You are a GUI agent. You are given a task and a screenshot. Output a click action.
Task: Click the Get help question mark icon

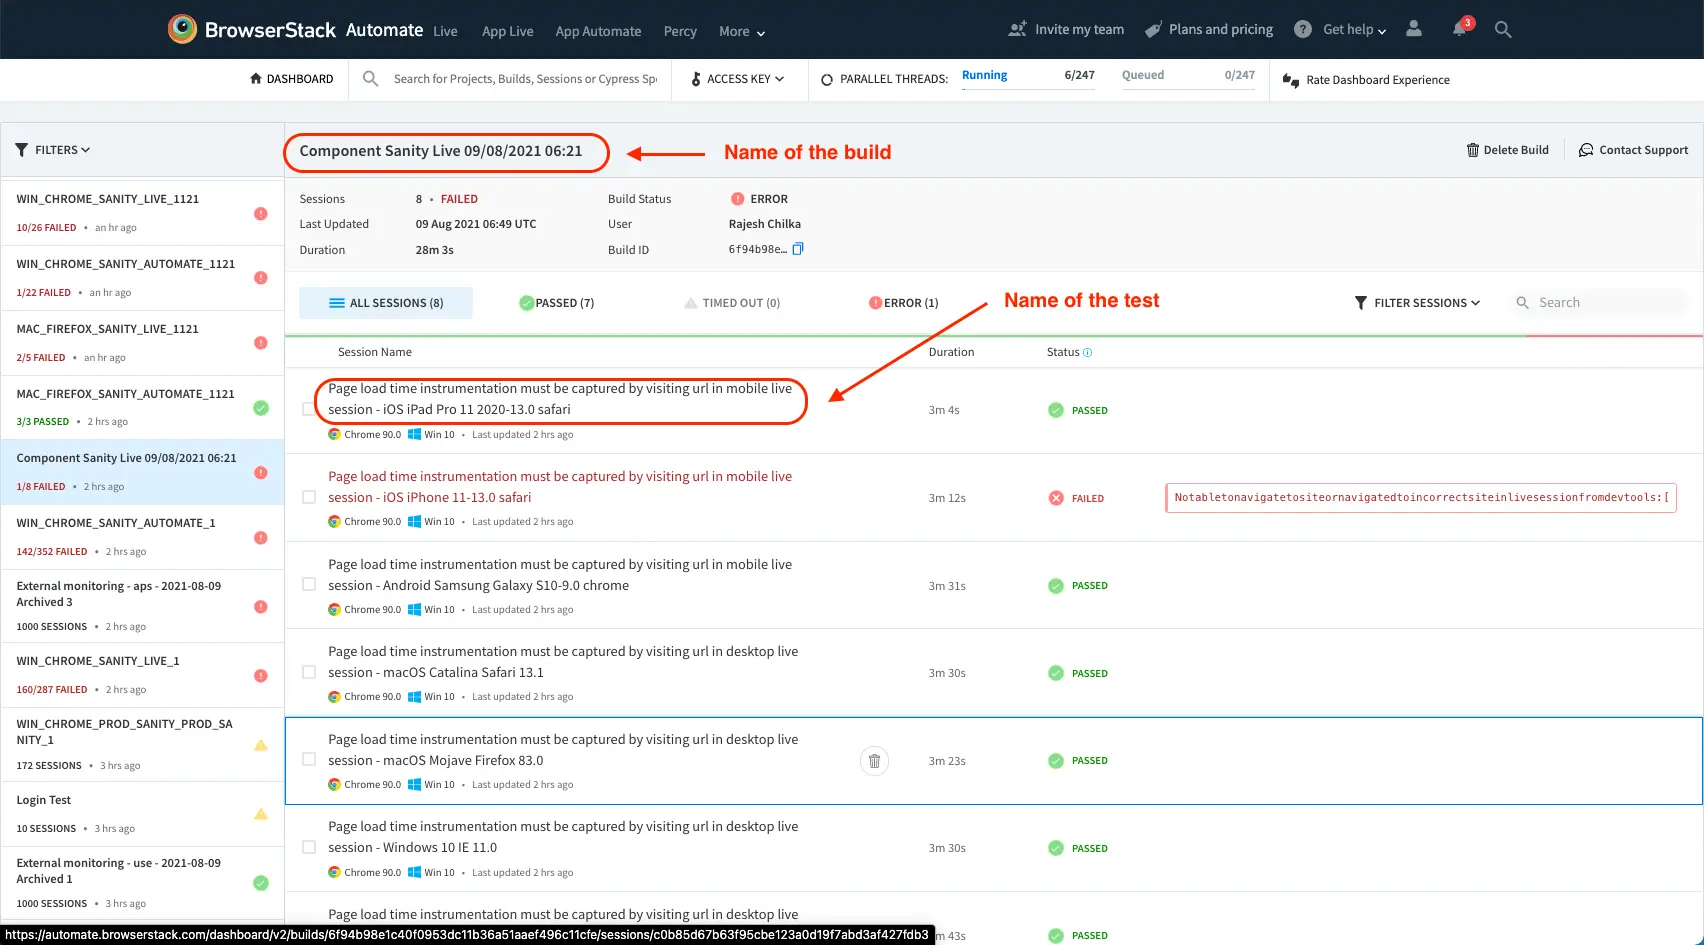click(x=1302, y=29)
